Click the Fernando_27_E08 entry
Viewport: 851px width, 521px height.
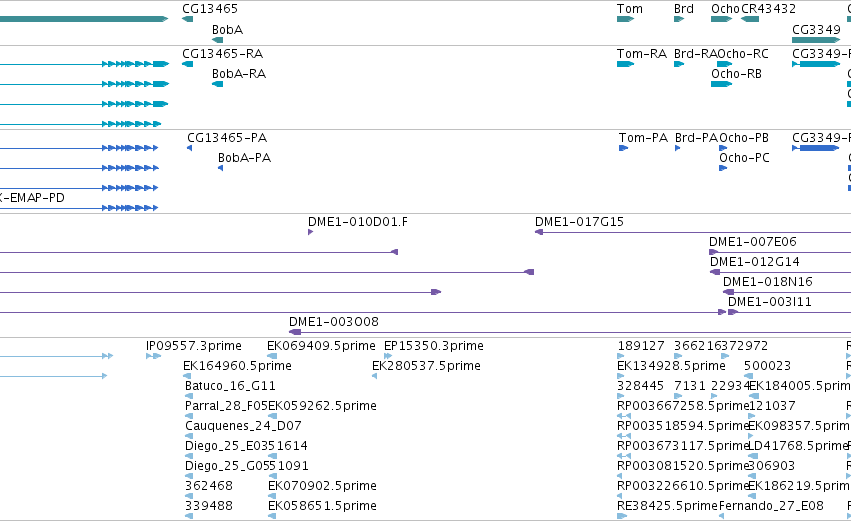pyautogui.click(x=771, y=506)
